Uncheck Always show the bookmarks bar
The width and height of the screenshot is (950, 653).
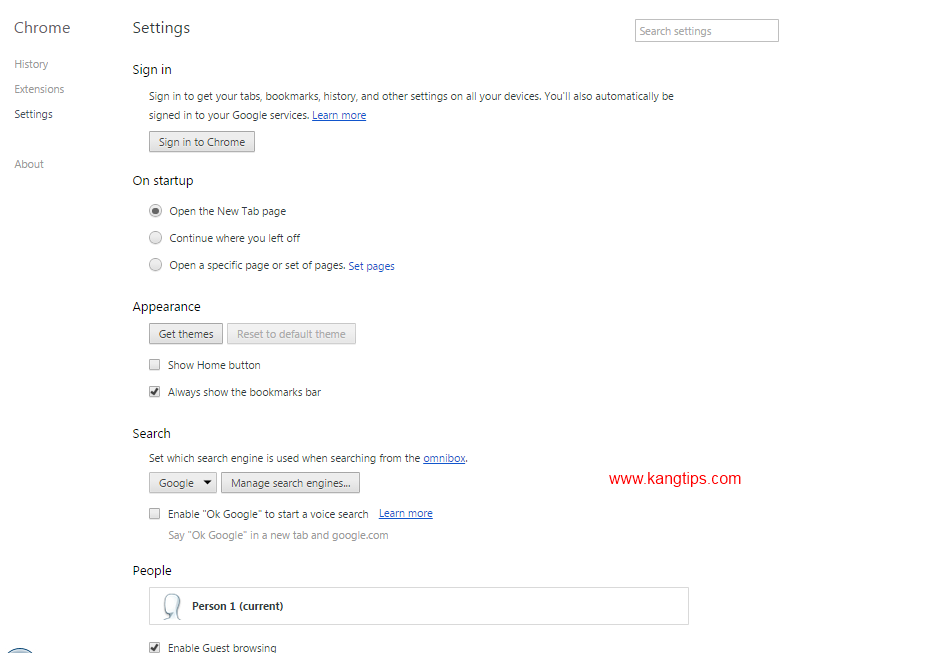tap(154, 392)
